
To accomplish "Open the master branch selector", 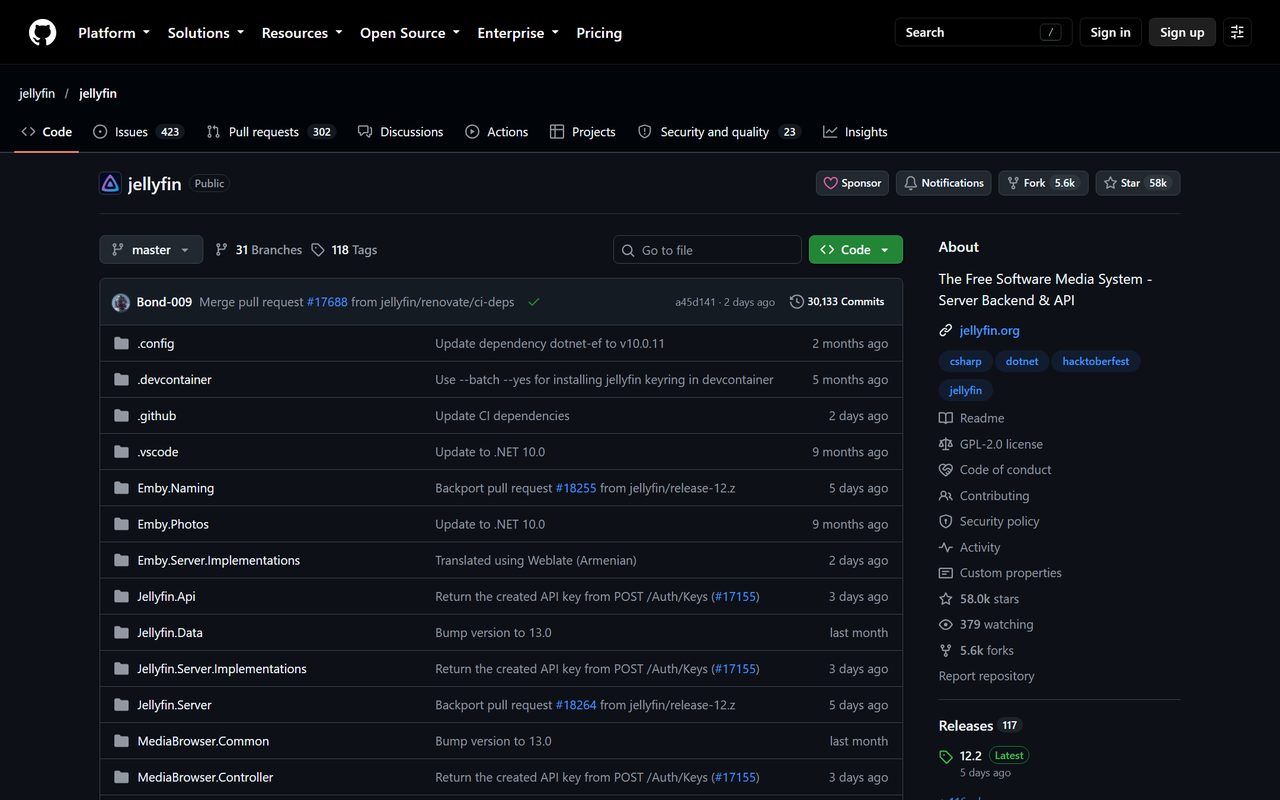I will tap(151, 250).
